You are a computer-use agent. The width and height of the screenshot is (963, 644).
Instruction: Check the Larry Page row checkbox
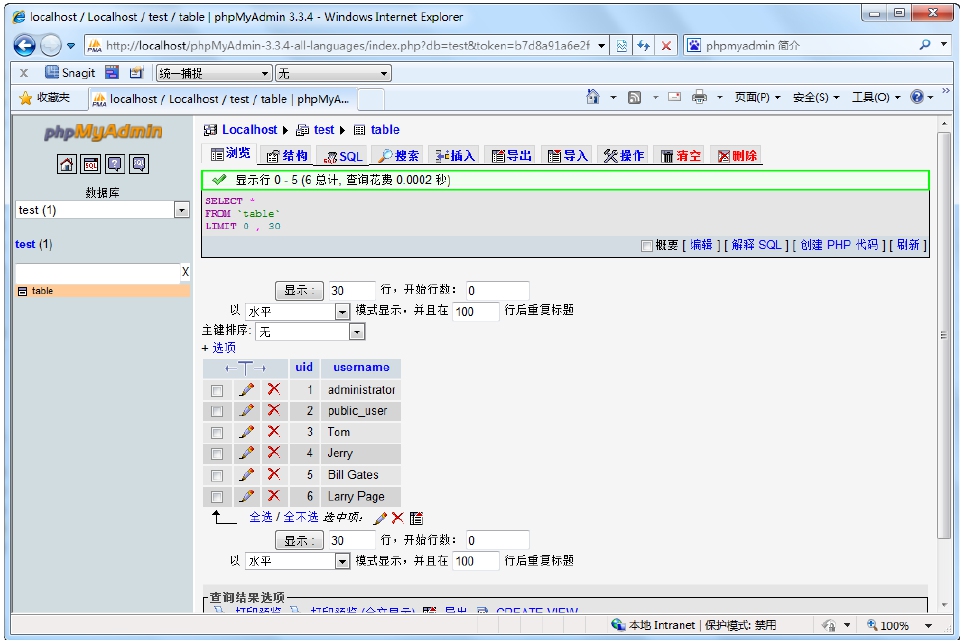(x=217, y=497)
